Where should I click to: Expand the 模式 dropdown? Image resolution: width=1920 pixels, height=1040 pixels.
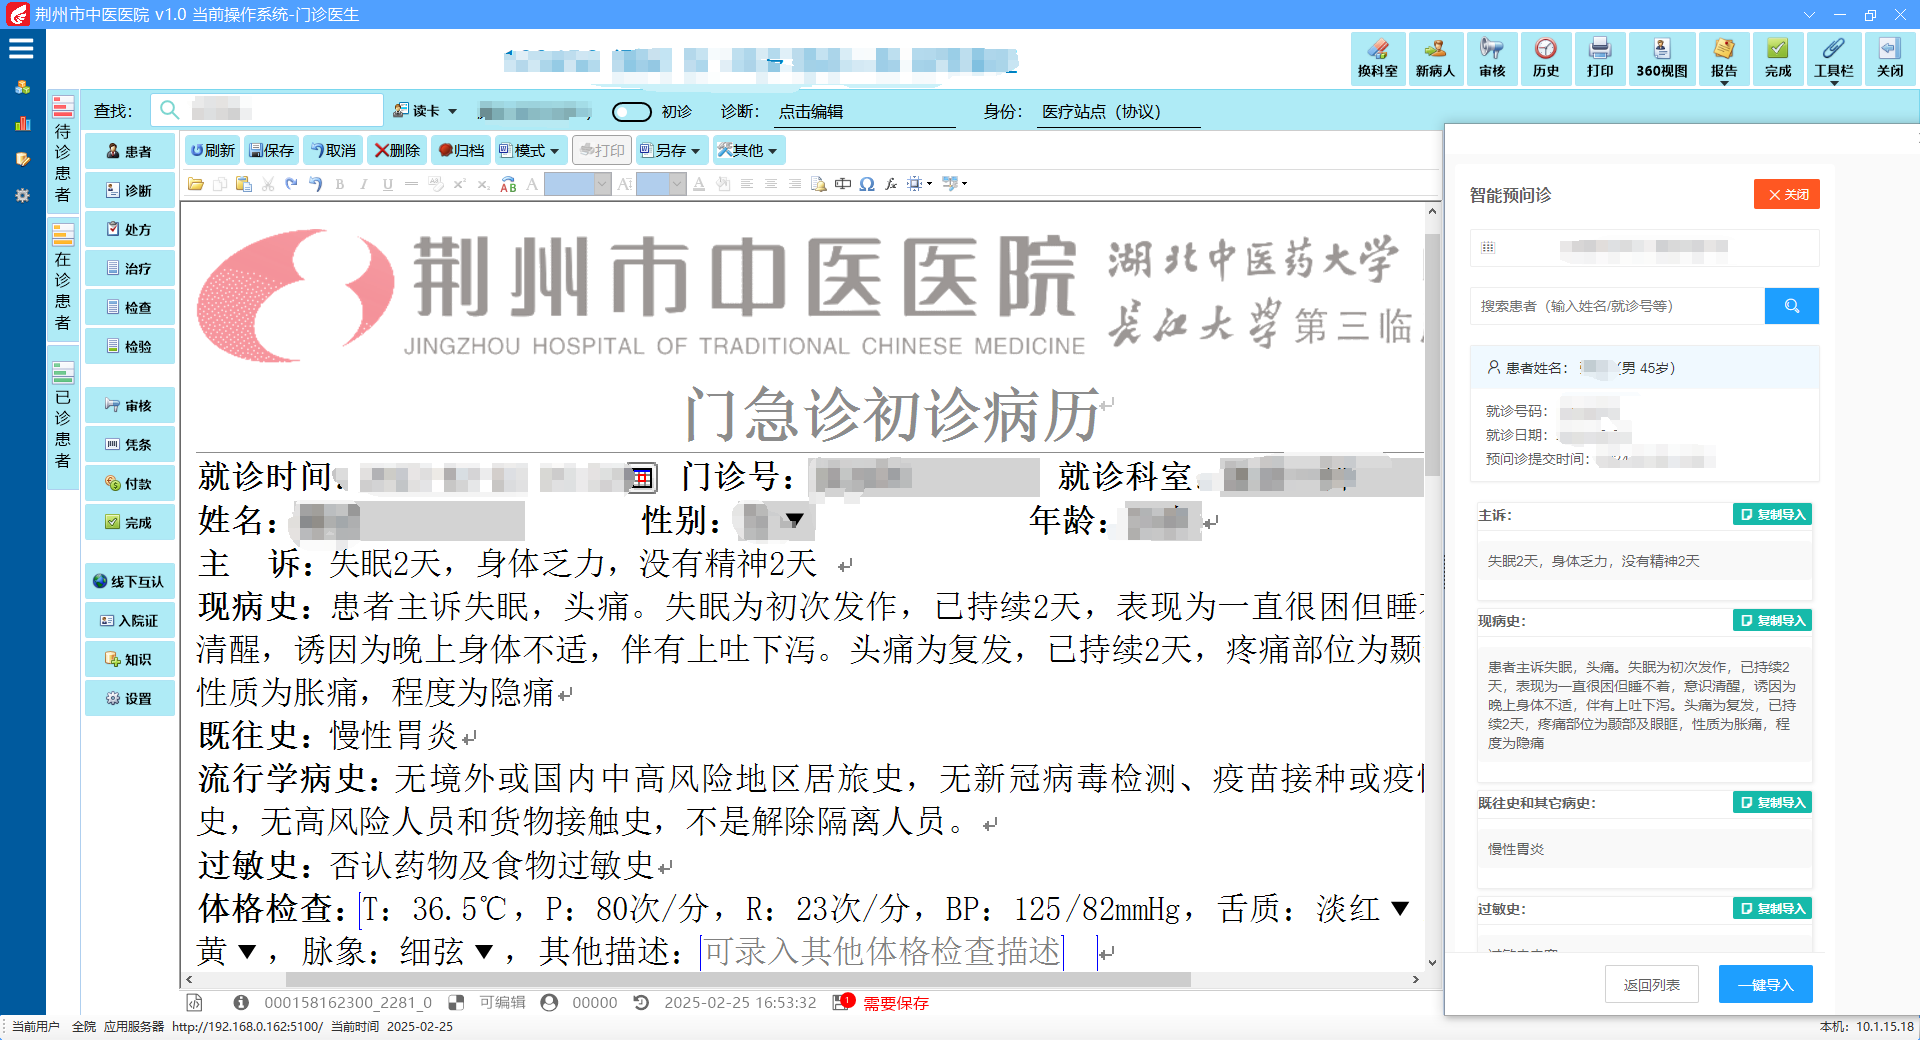[530, 151]
